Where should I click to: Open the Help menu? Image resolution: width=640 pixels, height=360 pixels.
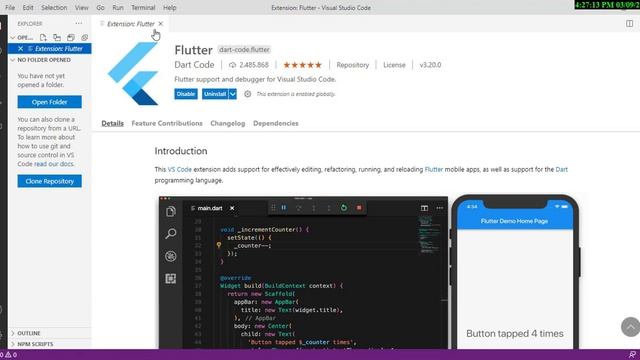point(169,7)
